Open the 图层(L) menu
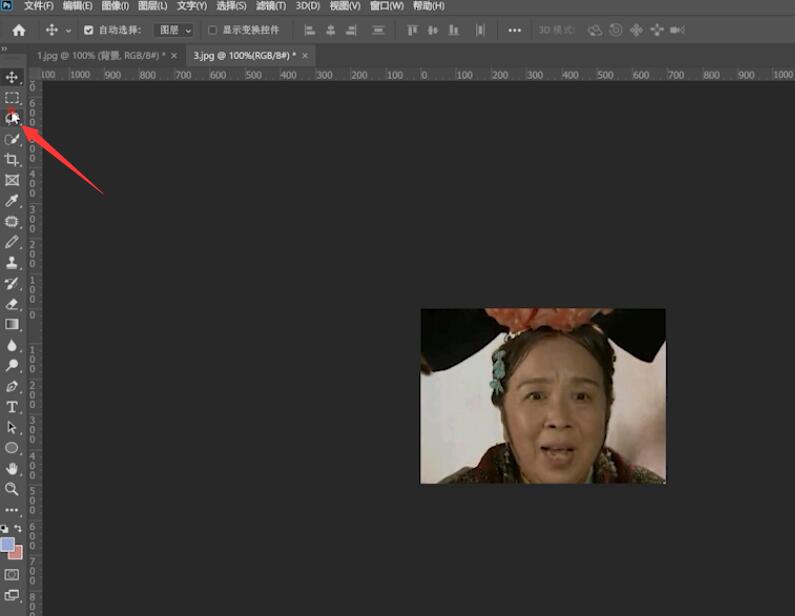The width and height of the screenshot is (795, 616). [153, 6]
